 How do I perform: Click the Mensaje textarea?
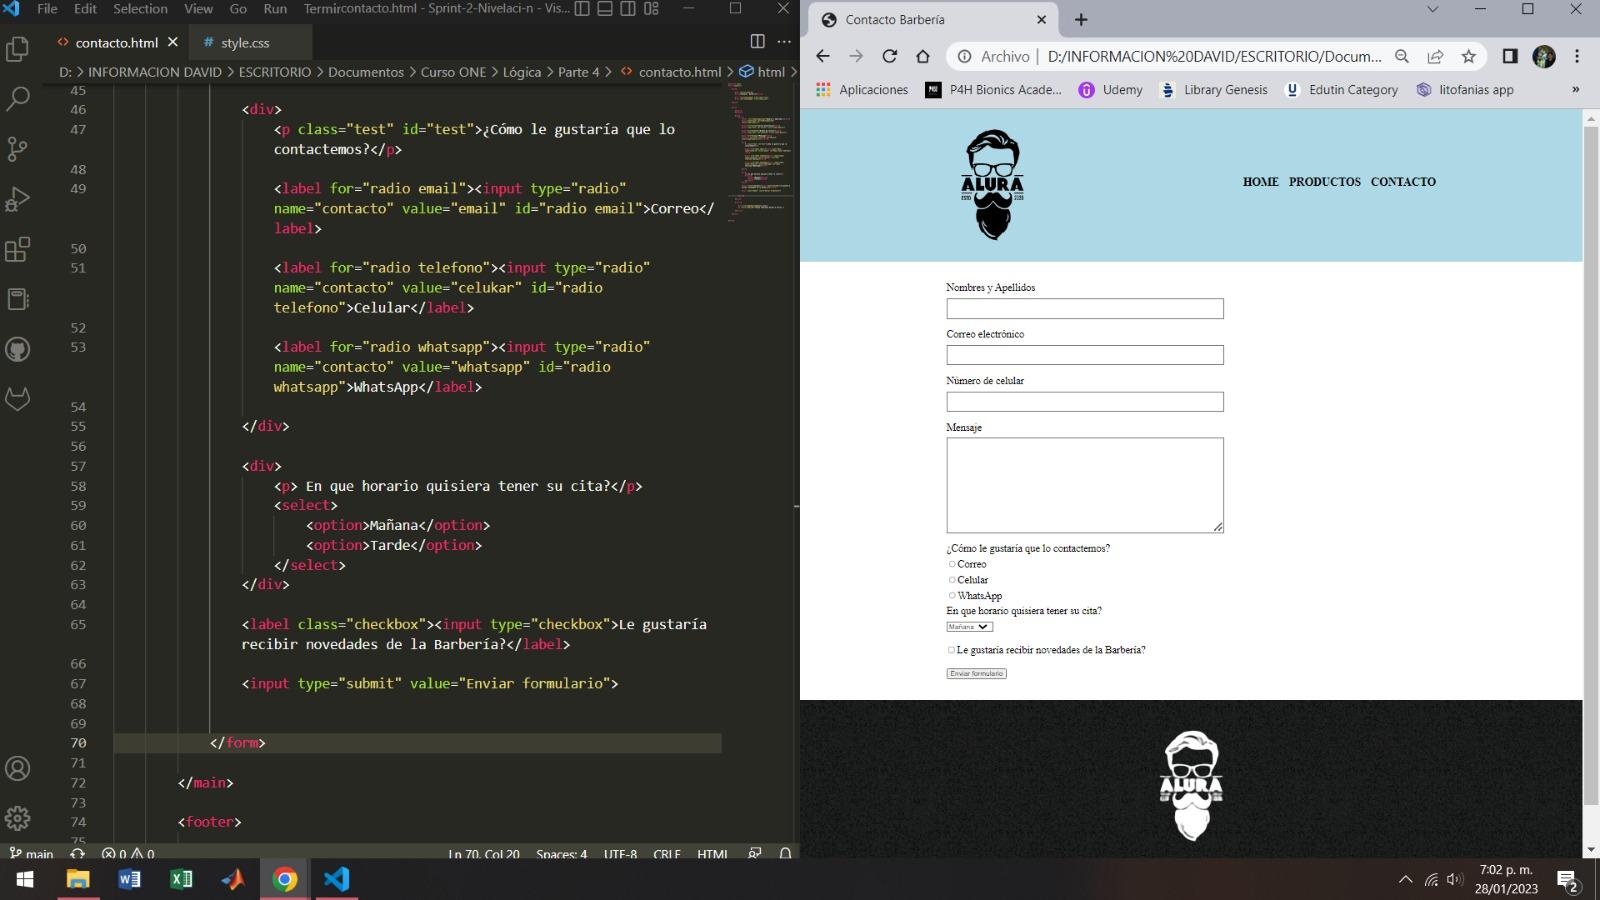(x=1085, y=485)
